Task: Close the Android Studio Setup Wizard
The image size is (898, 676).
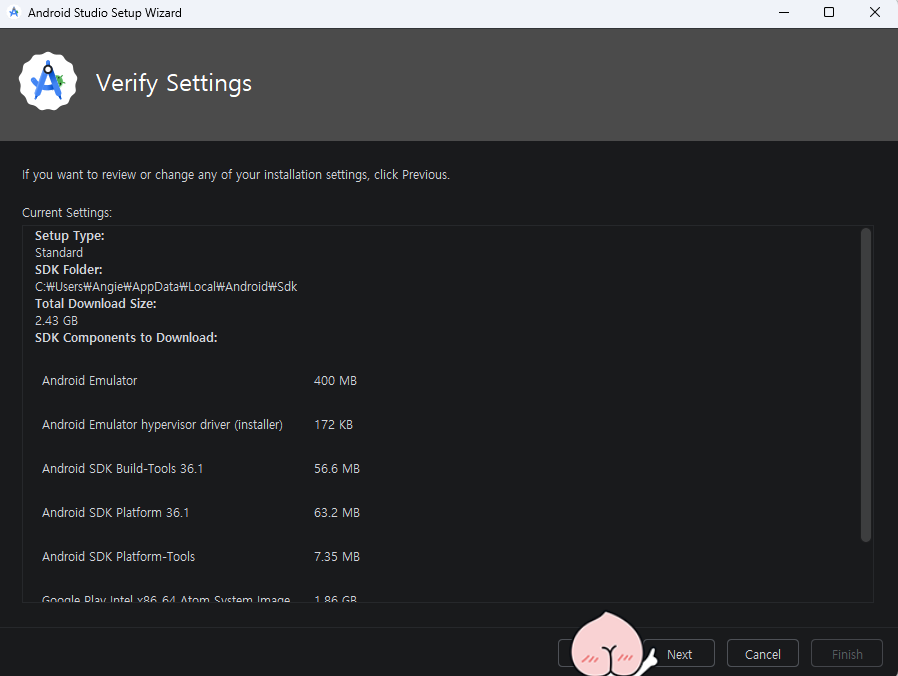Action: [875, 12]
